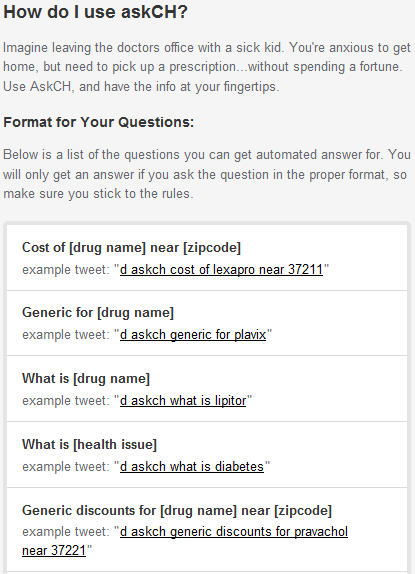
Task: Click the 'Generic for [drug name]' row title
Action: point(98,313)
